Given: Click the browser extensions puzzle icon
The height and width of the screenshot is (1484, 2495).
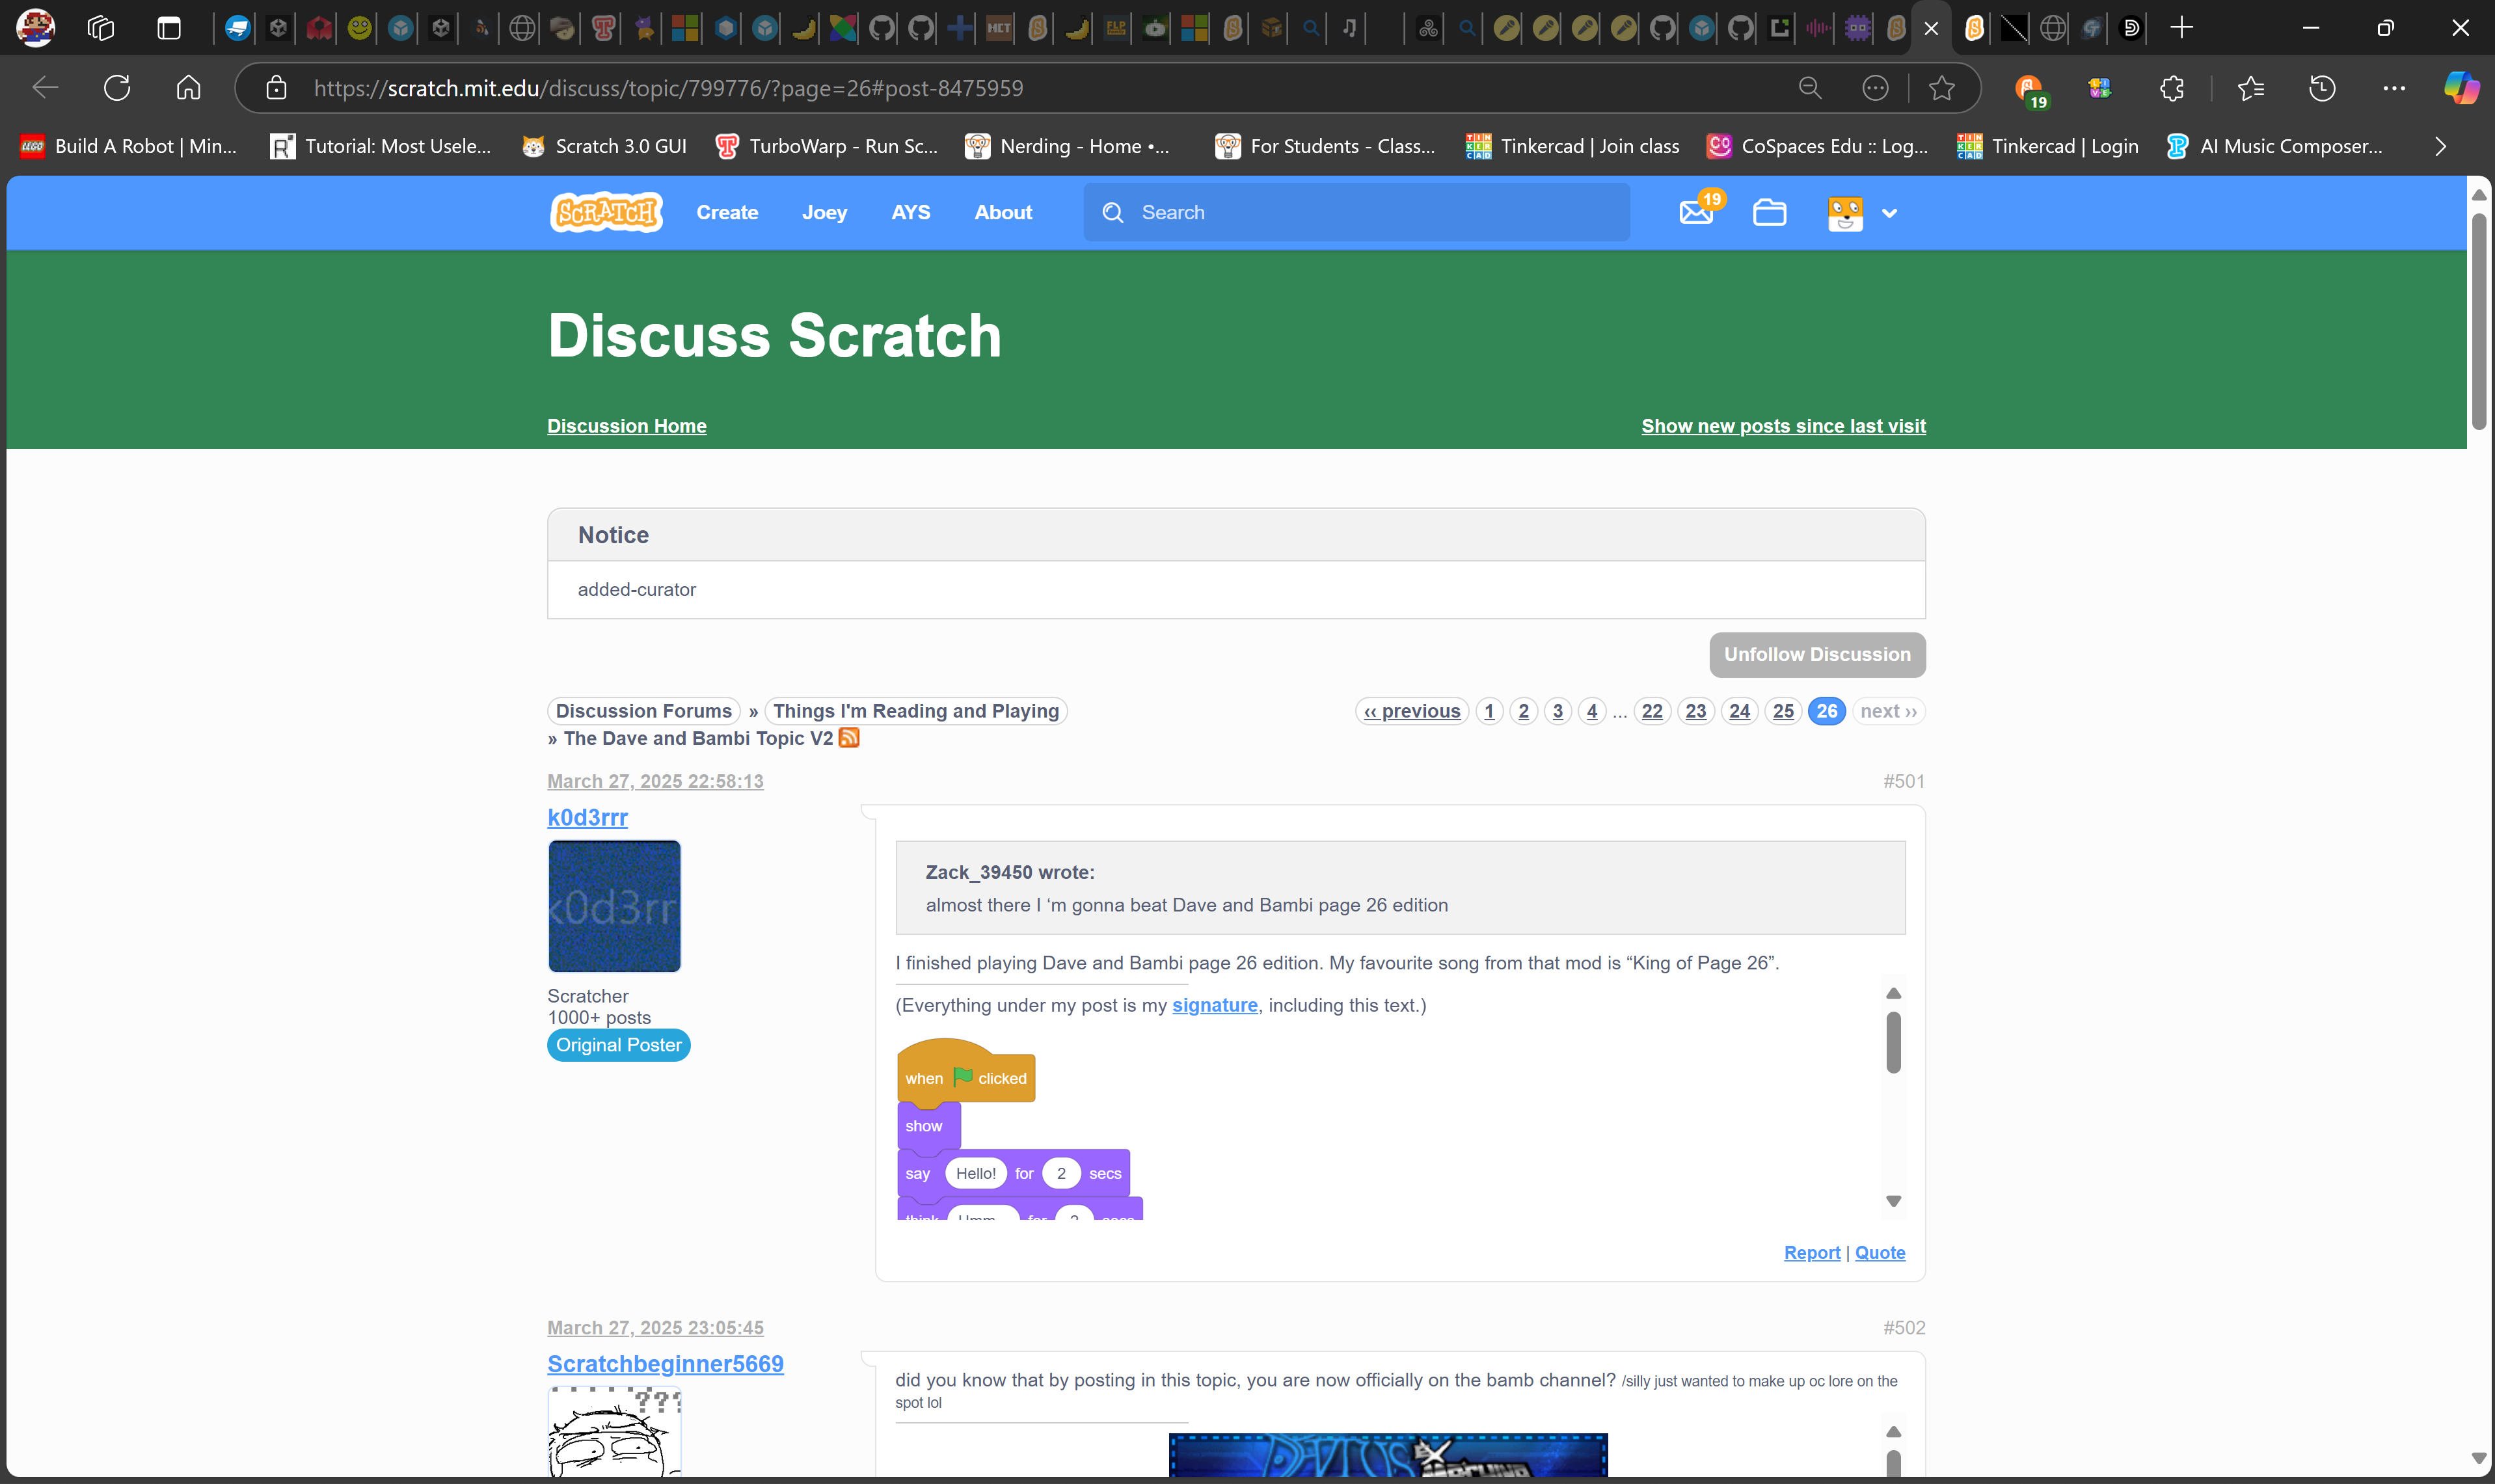Looking at the screenshot, I should [2172, 88].
